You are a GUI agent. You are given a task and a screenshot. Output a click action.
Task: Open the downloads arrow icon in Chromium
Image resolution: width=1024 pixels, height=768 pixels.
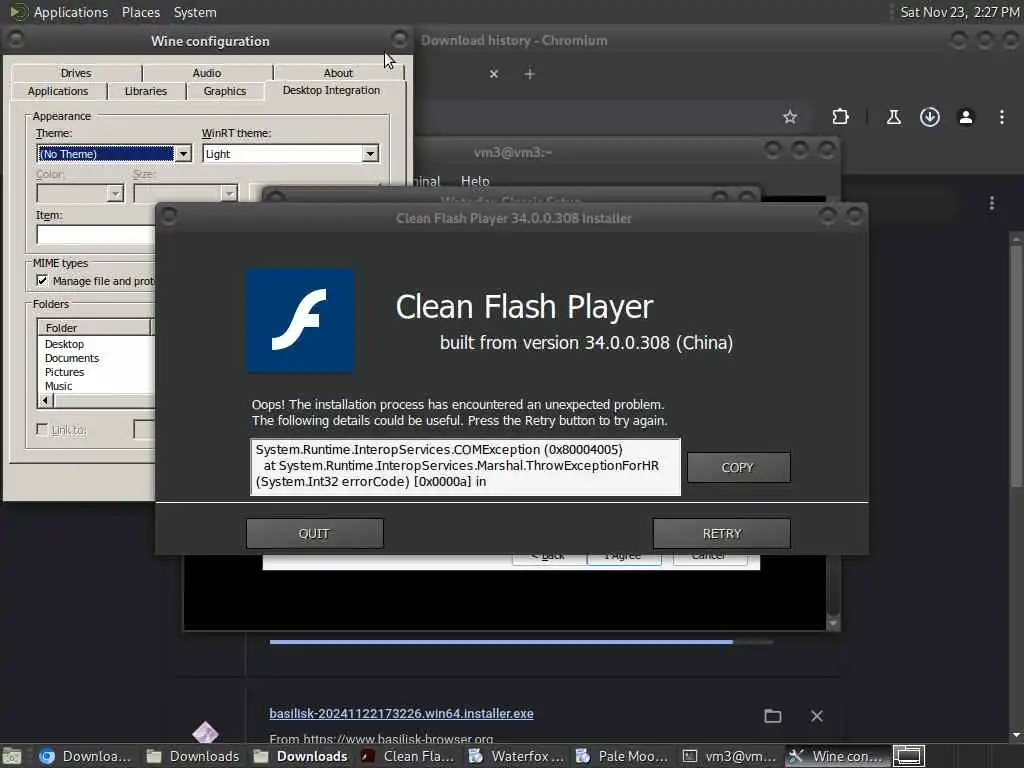[930, 117]
